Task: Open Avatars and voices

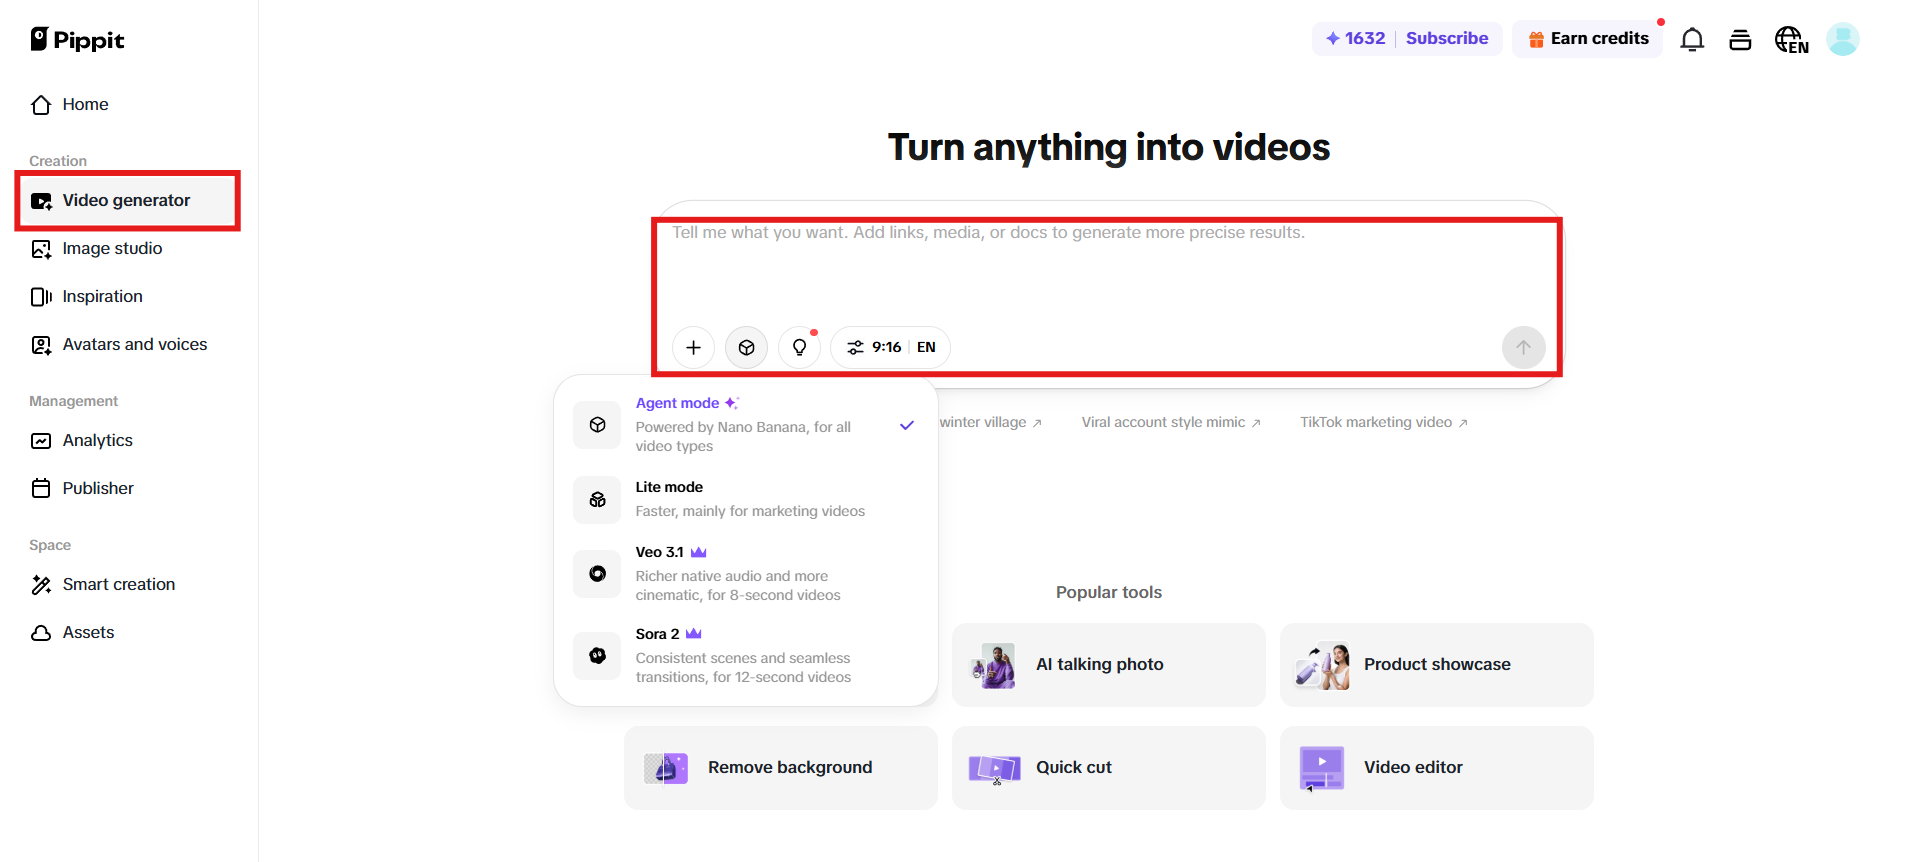Action: tap(128, 344)
